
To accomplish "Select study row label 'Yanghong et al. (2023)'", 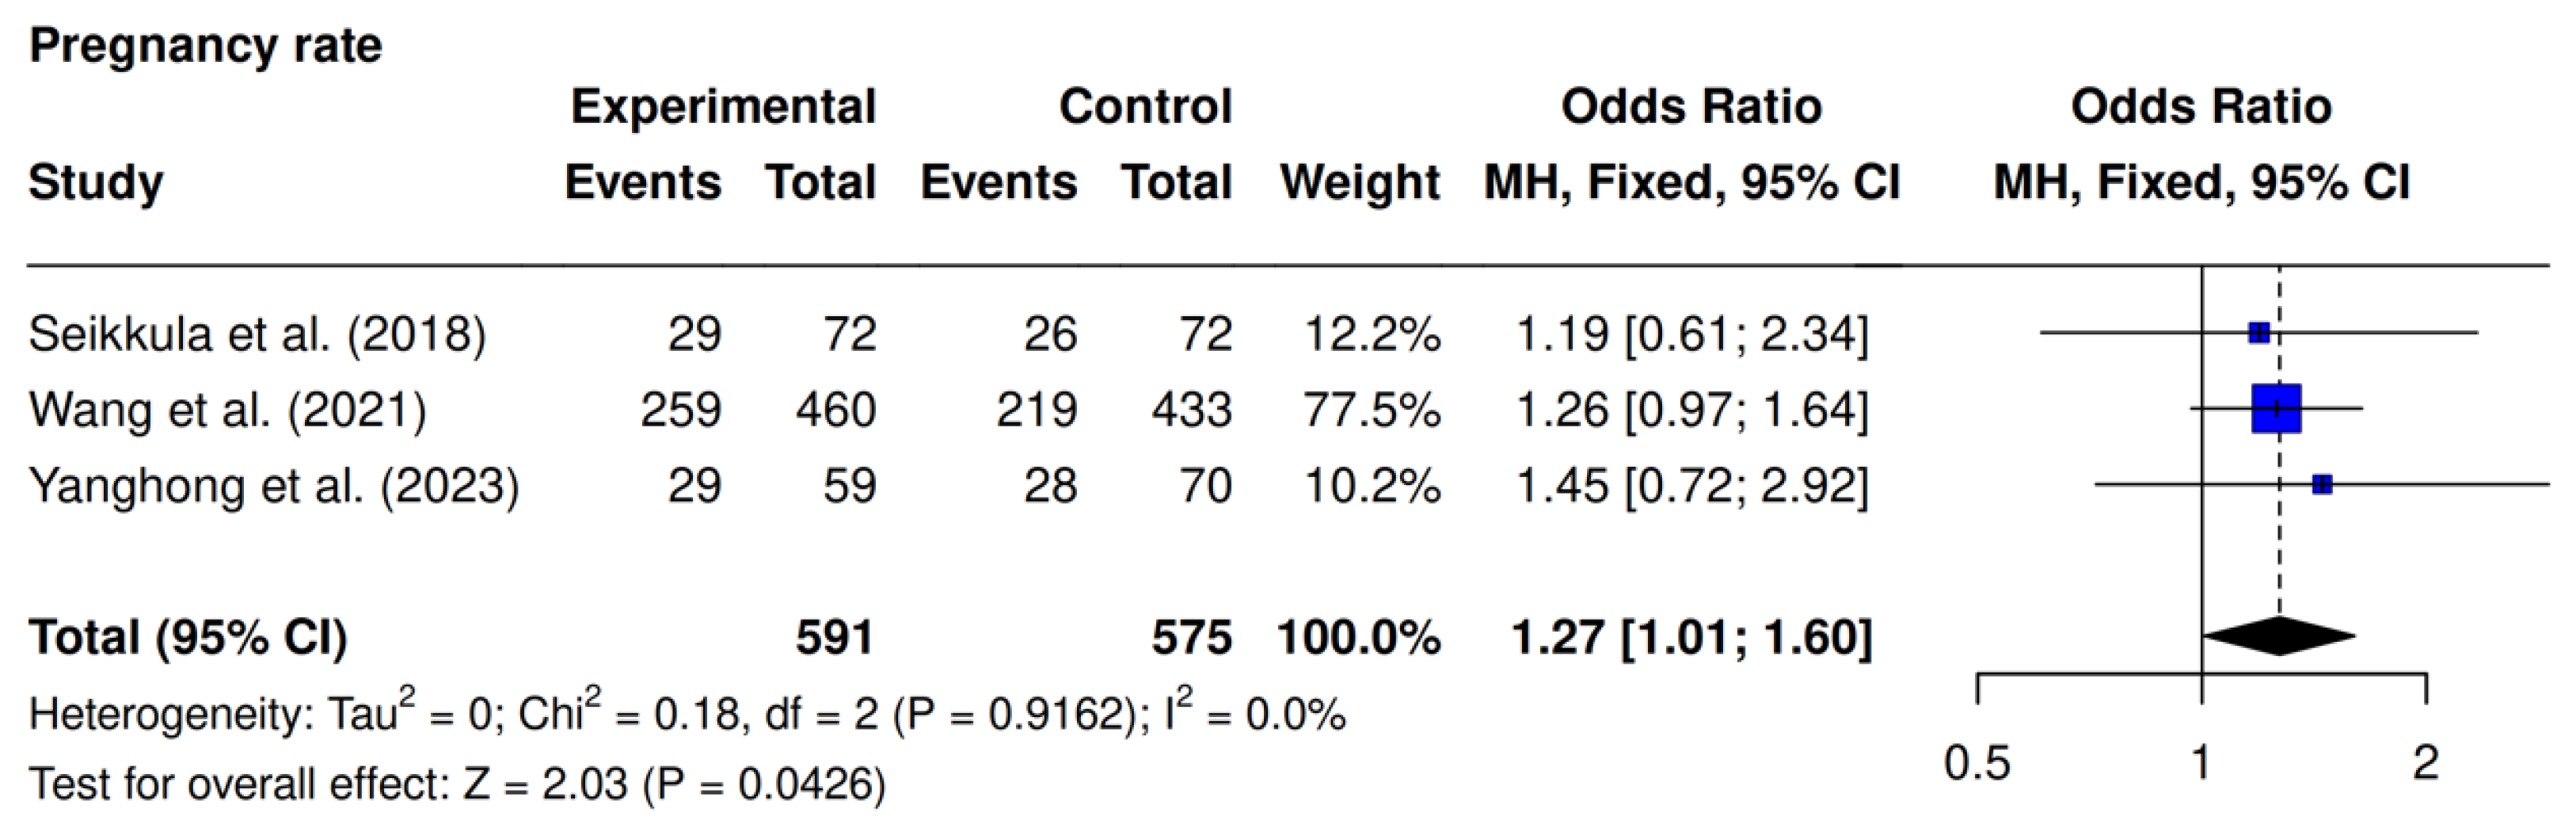I will tap(273, 486).
